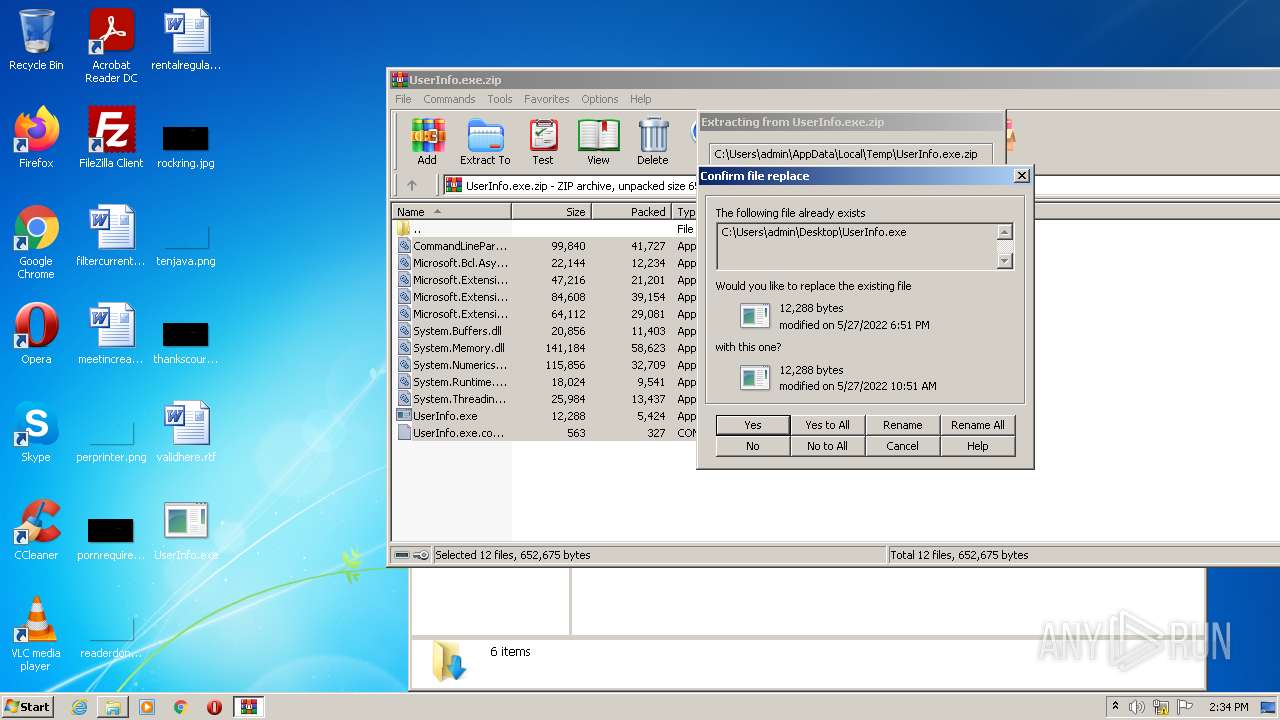Select UserInfo.exe.co... config file row
This screenshot has width=1280, height=720.
point(546,433)
